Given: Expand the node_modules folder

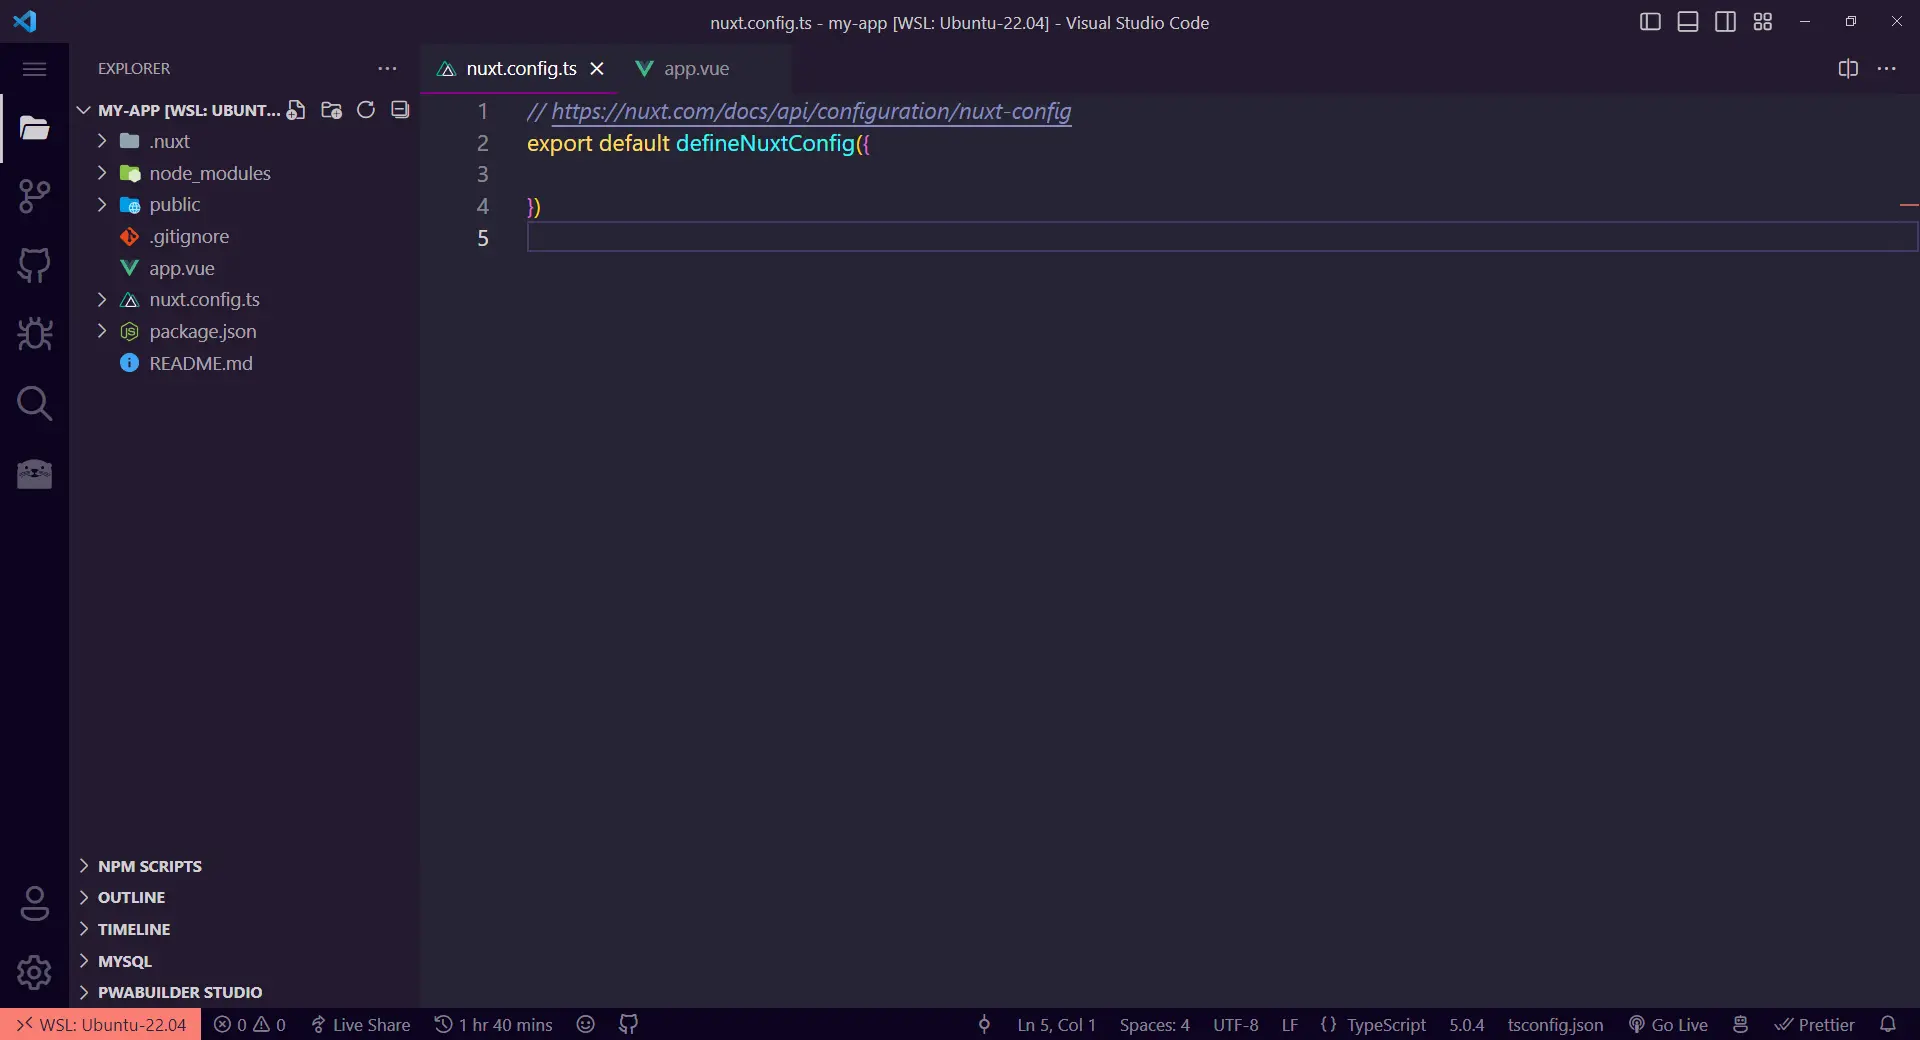Looking at the screenshot, I should [x=209, y=173].
